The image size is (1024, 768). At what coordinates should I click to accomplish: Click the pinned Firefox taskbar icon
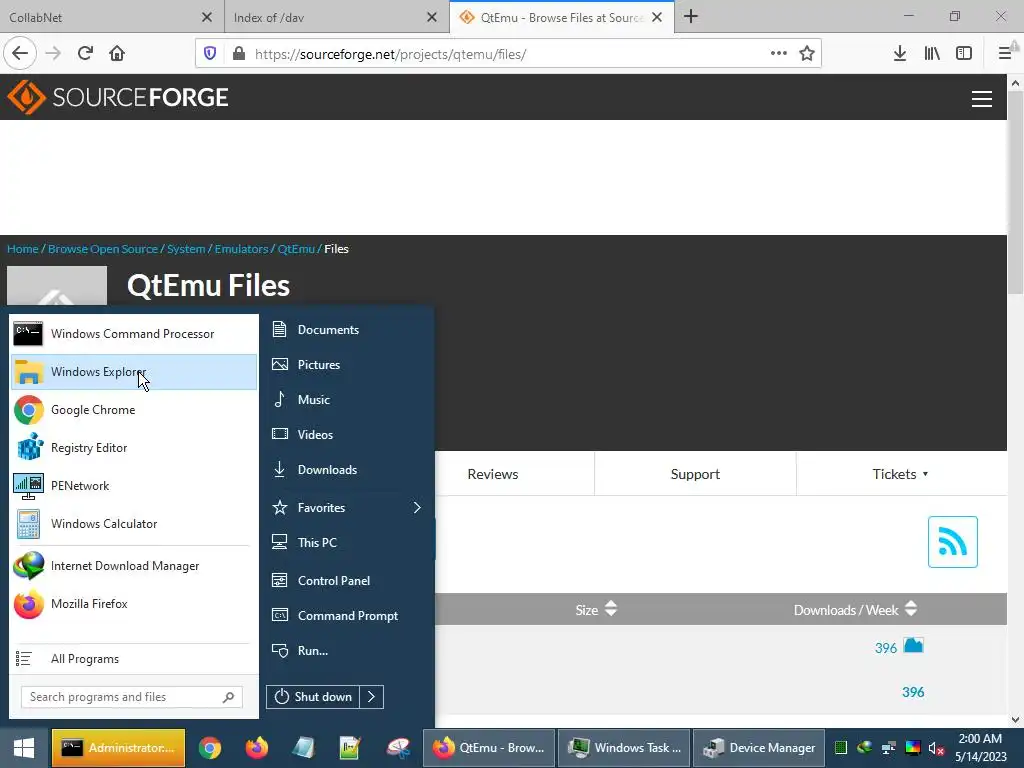coord(257,748)
